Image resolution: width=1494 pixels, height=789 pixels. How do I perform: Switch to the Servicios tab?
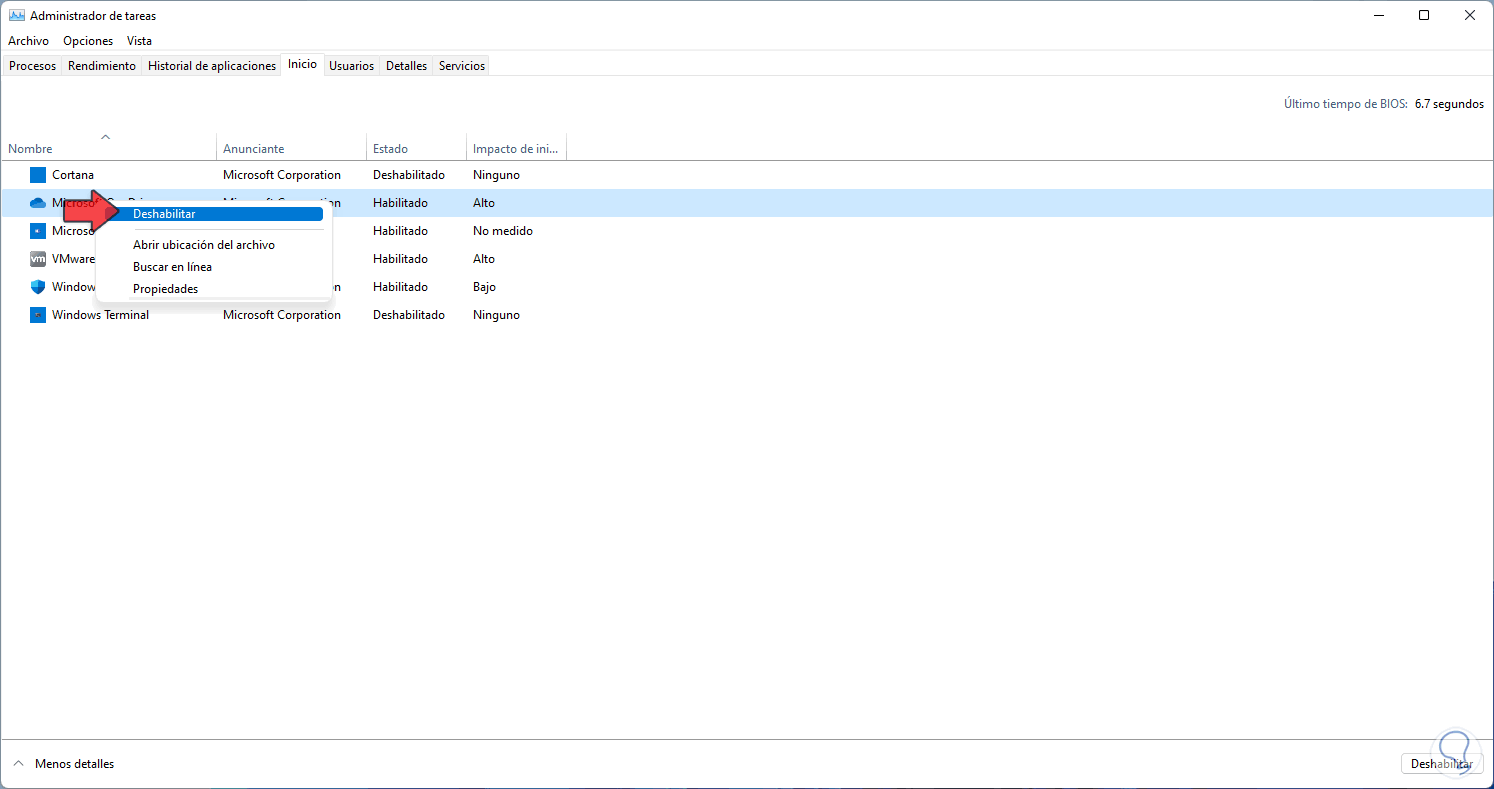pyautogui.click(x=462, y=66)
